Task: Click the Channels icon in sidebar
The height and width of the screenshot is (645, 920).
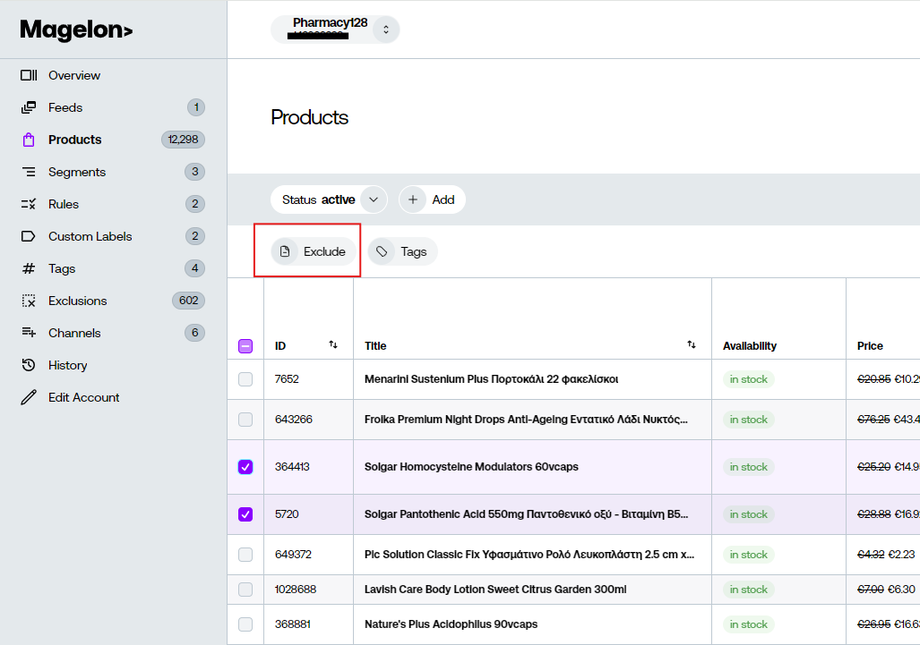Action: click(x=29, y=333)
